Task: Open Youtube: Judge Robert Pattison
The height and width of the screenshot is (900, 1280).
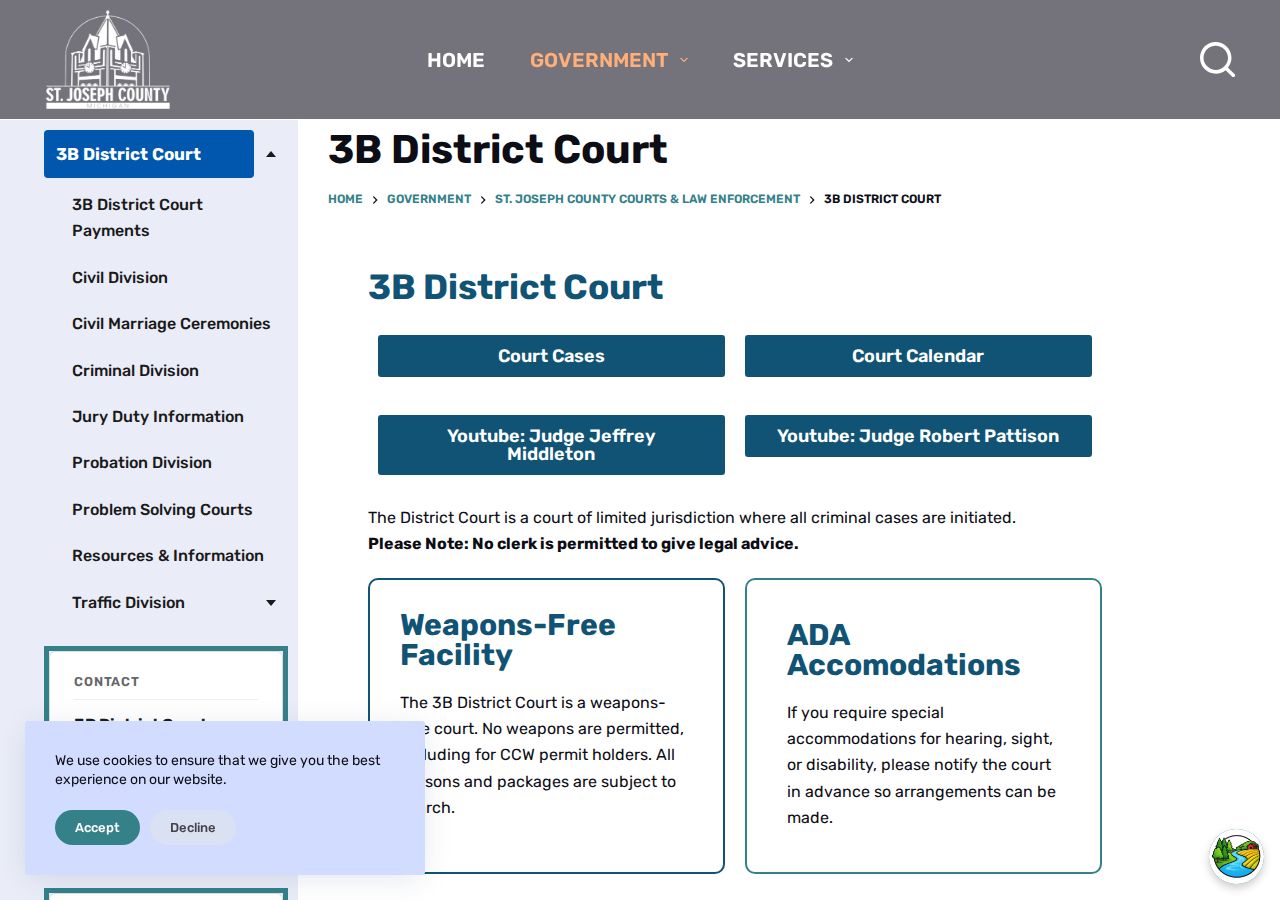Action: pyautogui.click(x=918, y=436)
